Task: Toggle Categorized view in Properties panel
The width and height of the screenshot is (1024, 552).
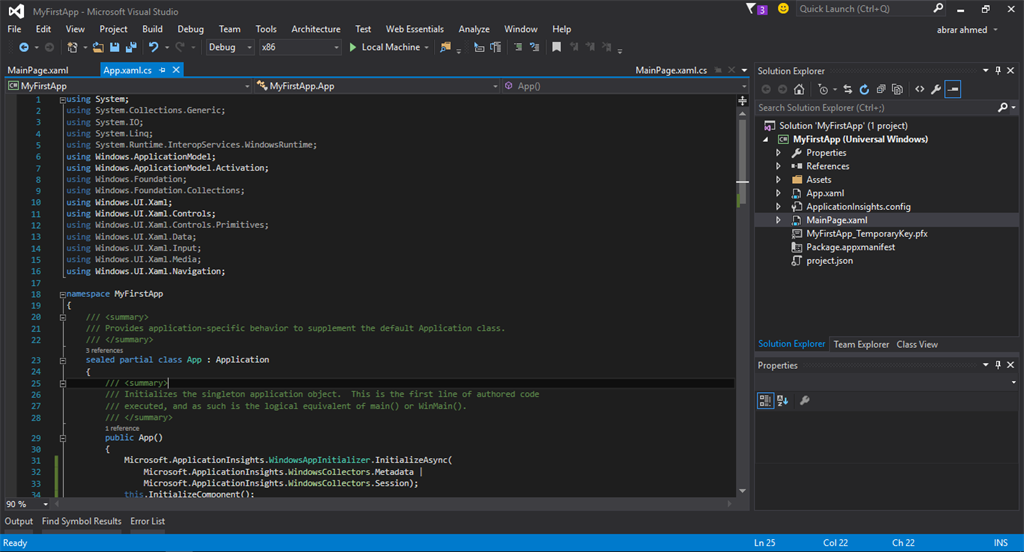Action: (765, 400)
